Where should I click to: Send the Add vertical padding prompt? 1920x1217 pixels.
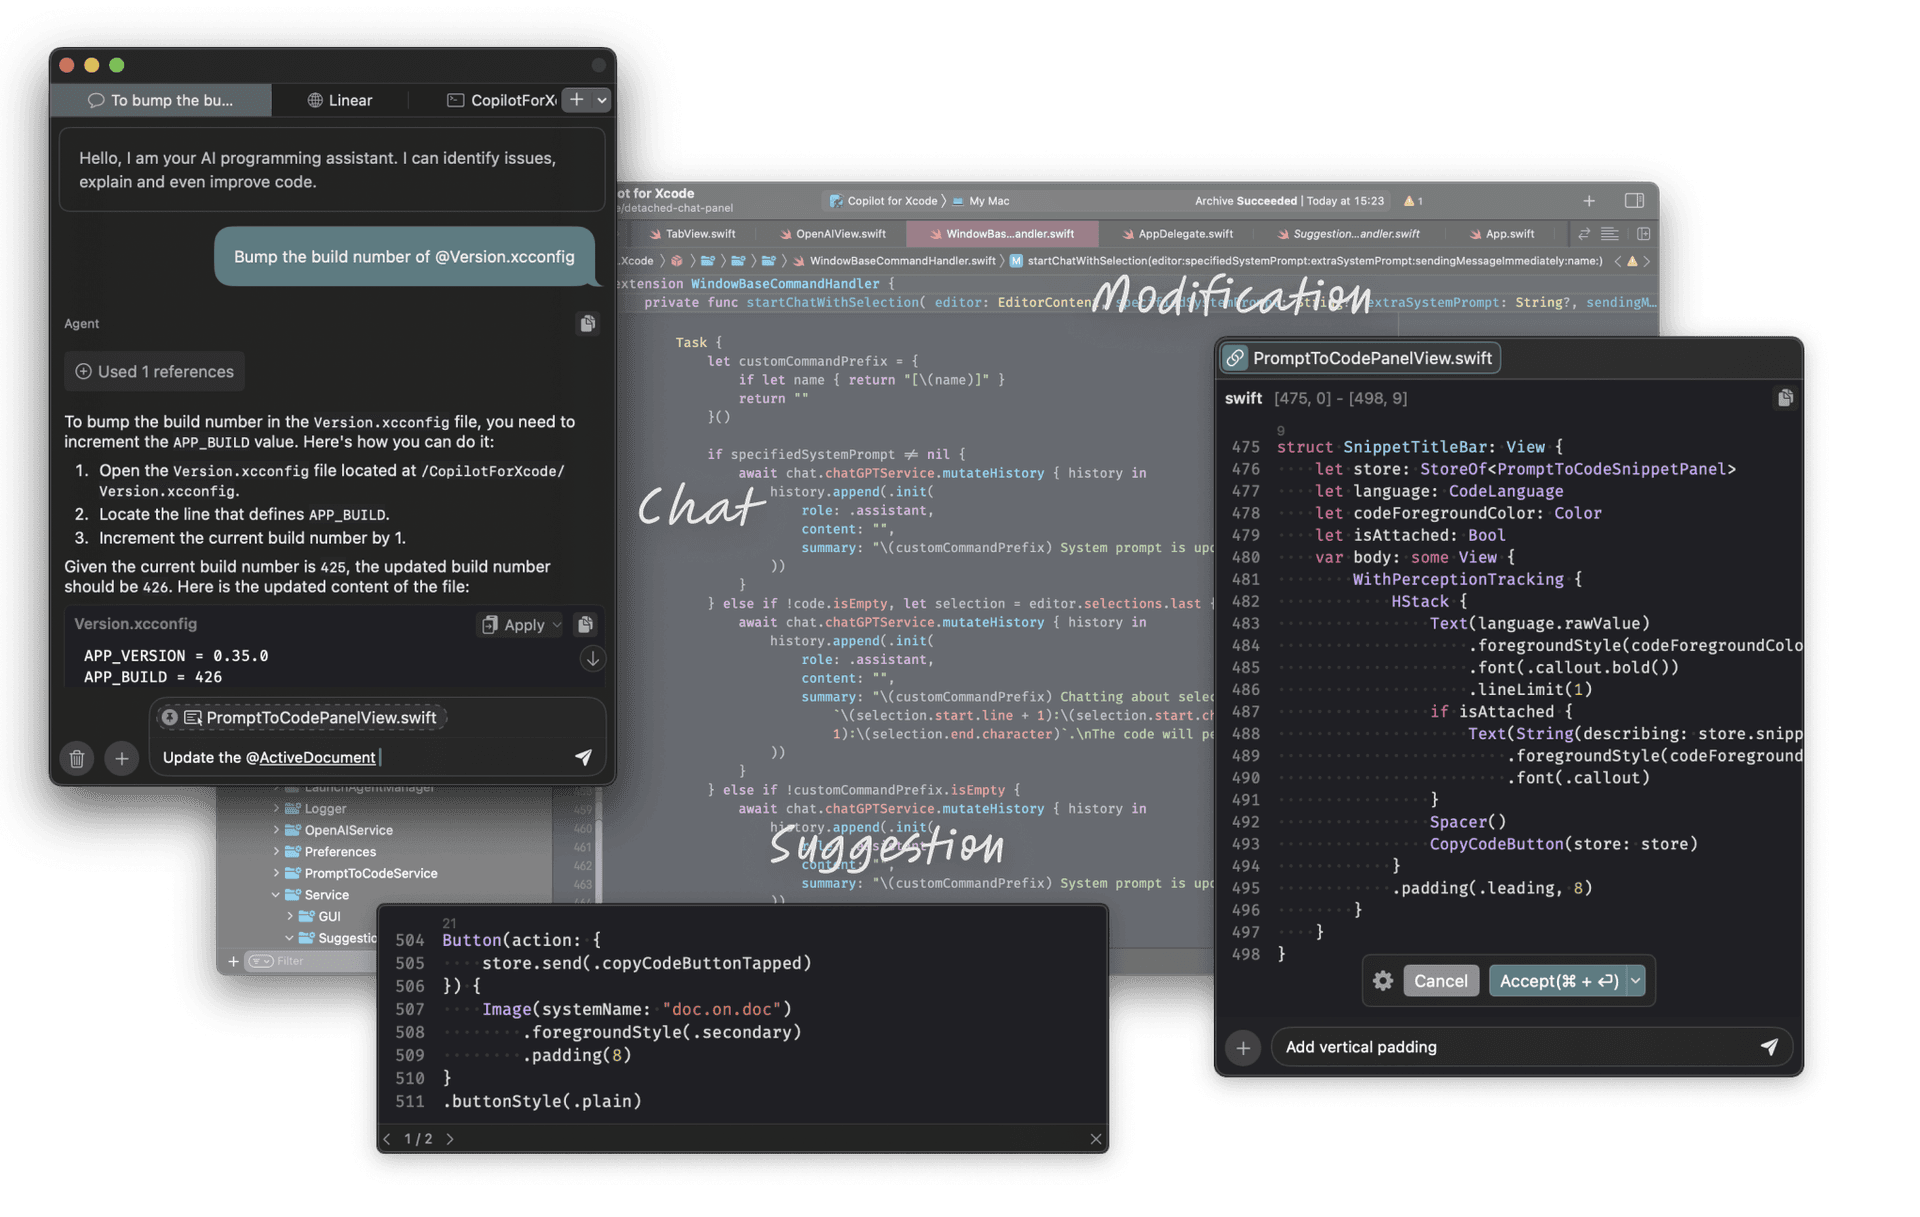click(x=1769, y=1046)
